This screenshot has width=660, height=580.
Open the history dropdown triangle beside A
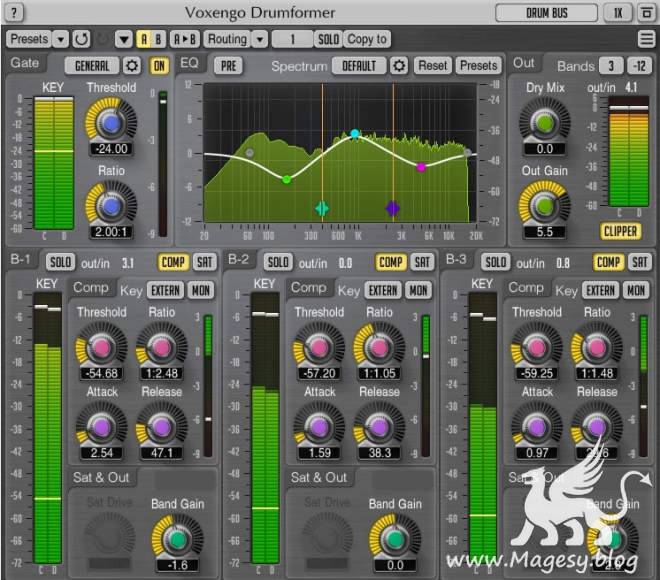124,39
